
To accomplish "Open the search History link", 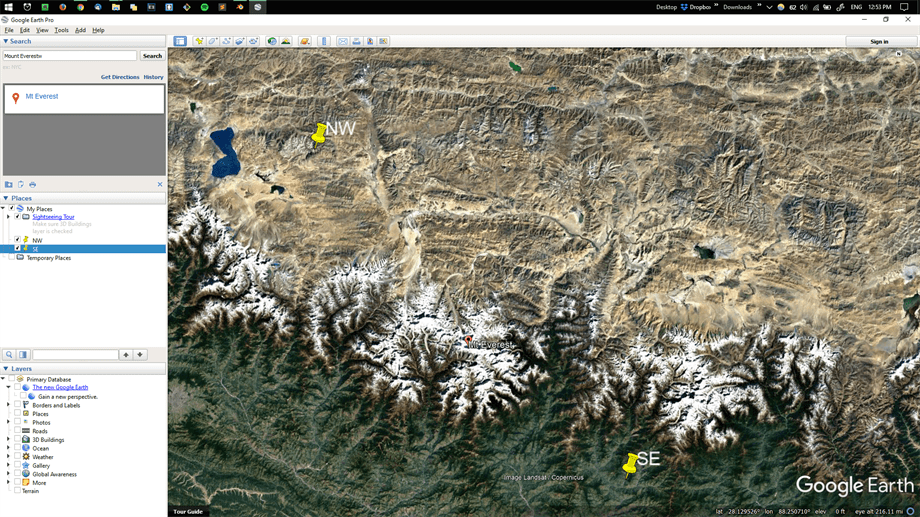I will click(153, 77).
